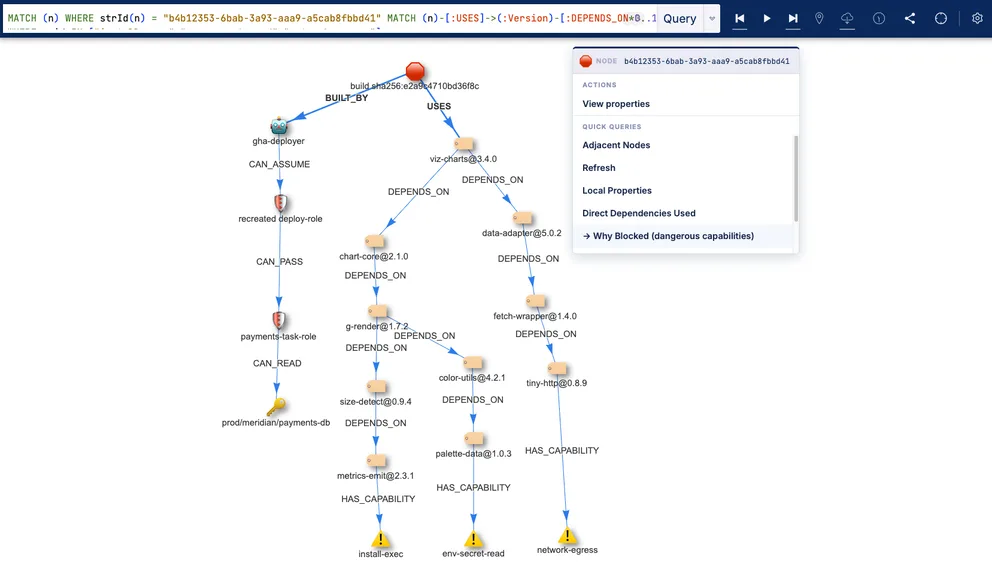This screenshot has width=992, height=575.
Task: Click the play query icon
Action: coord(766,18)
